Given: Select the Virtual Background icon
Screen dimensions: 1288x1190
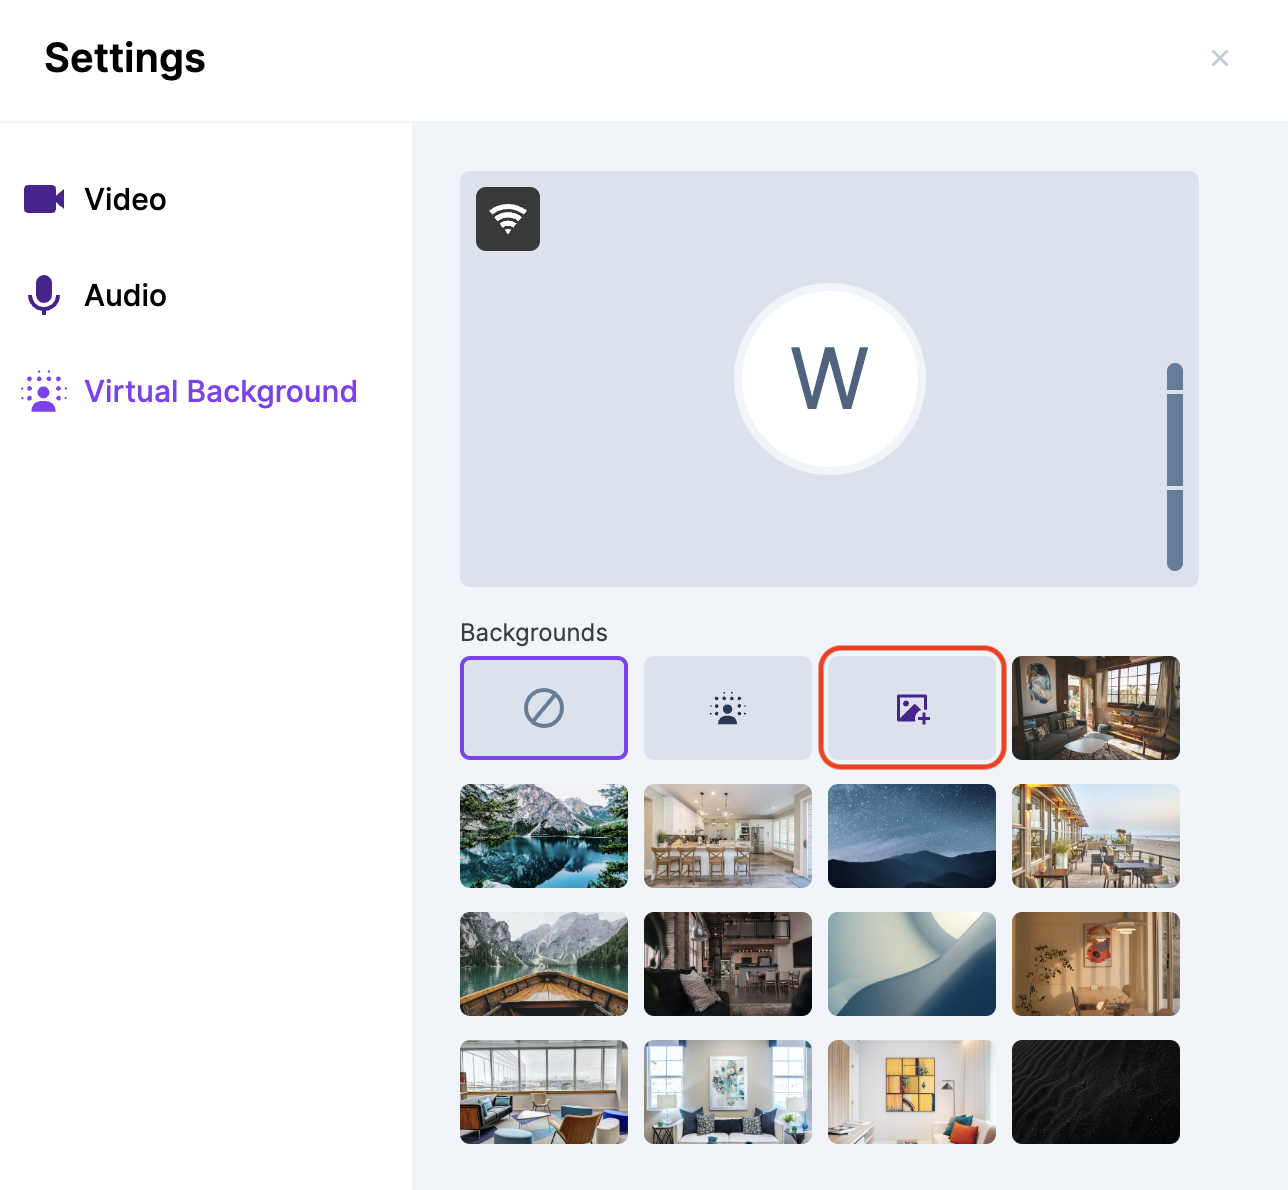Looking at the screenshot, I should [x=43, y=391].
